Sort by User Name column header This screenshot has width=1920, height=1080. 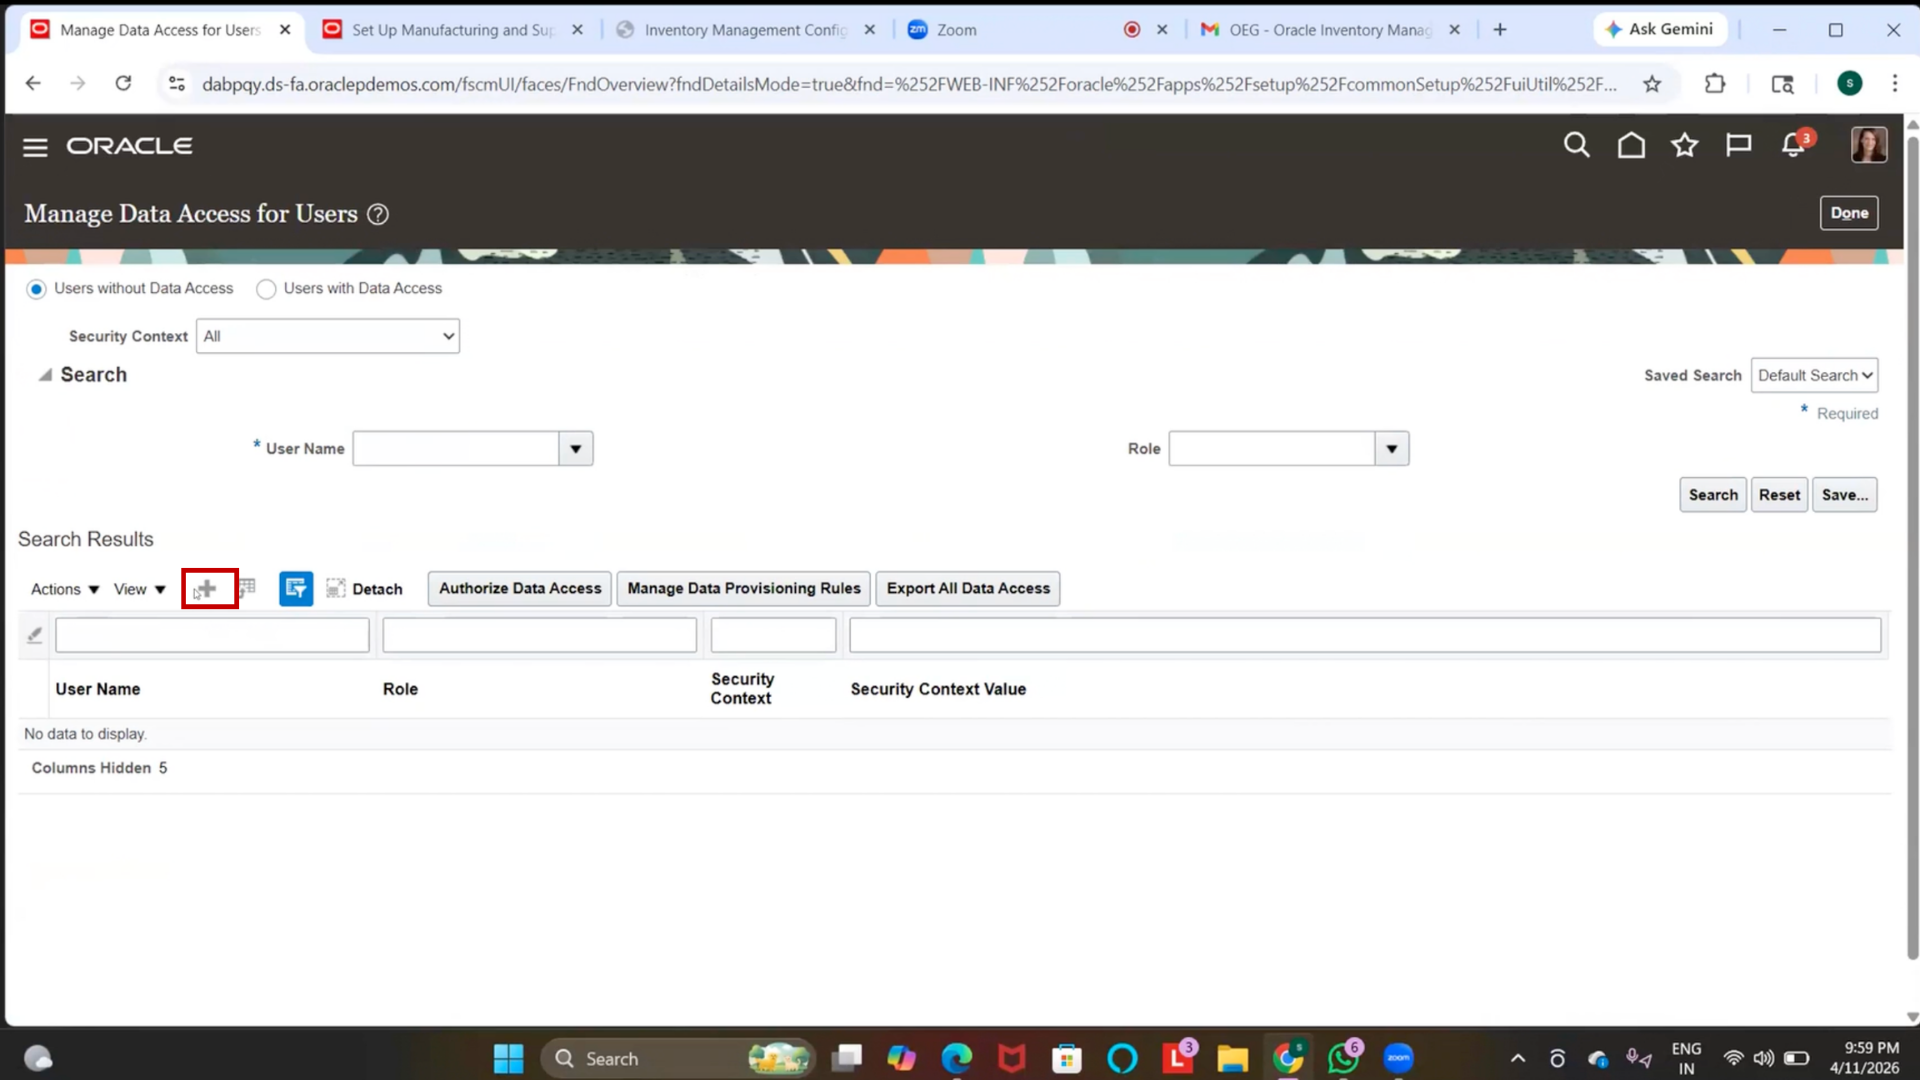click(98, 689)
